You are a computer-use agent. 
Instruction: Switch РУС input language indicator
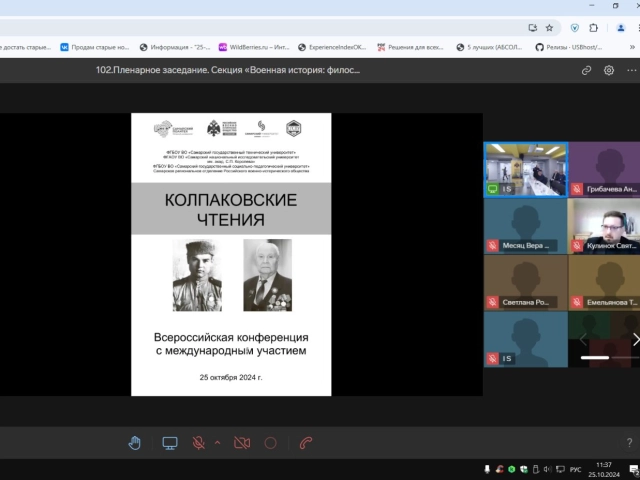click(576, 469)
